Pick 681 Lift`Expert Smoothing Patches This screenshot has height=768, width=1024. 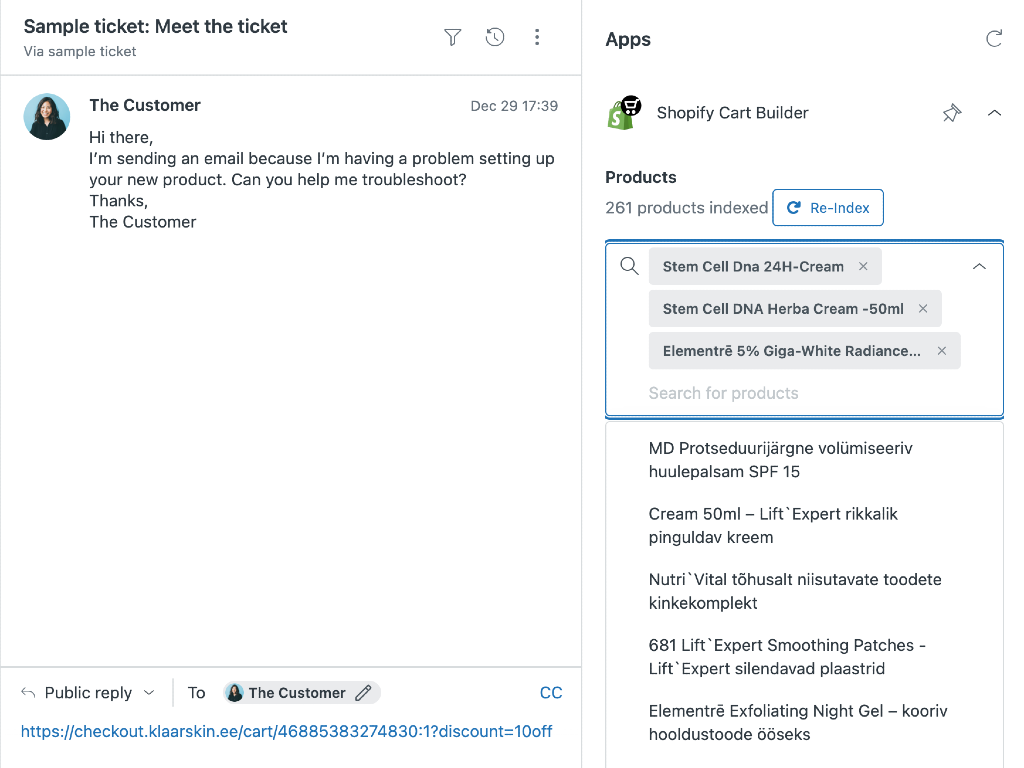click(x=787, y=657)
